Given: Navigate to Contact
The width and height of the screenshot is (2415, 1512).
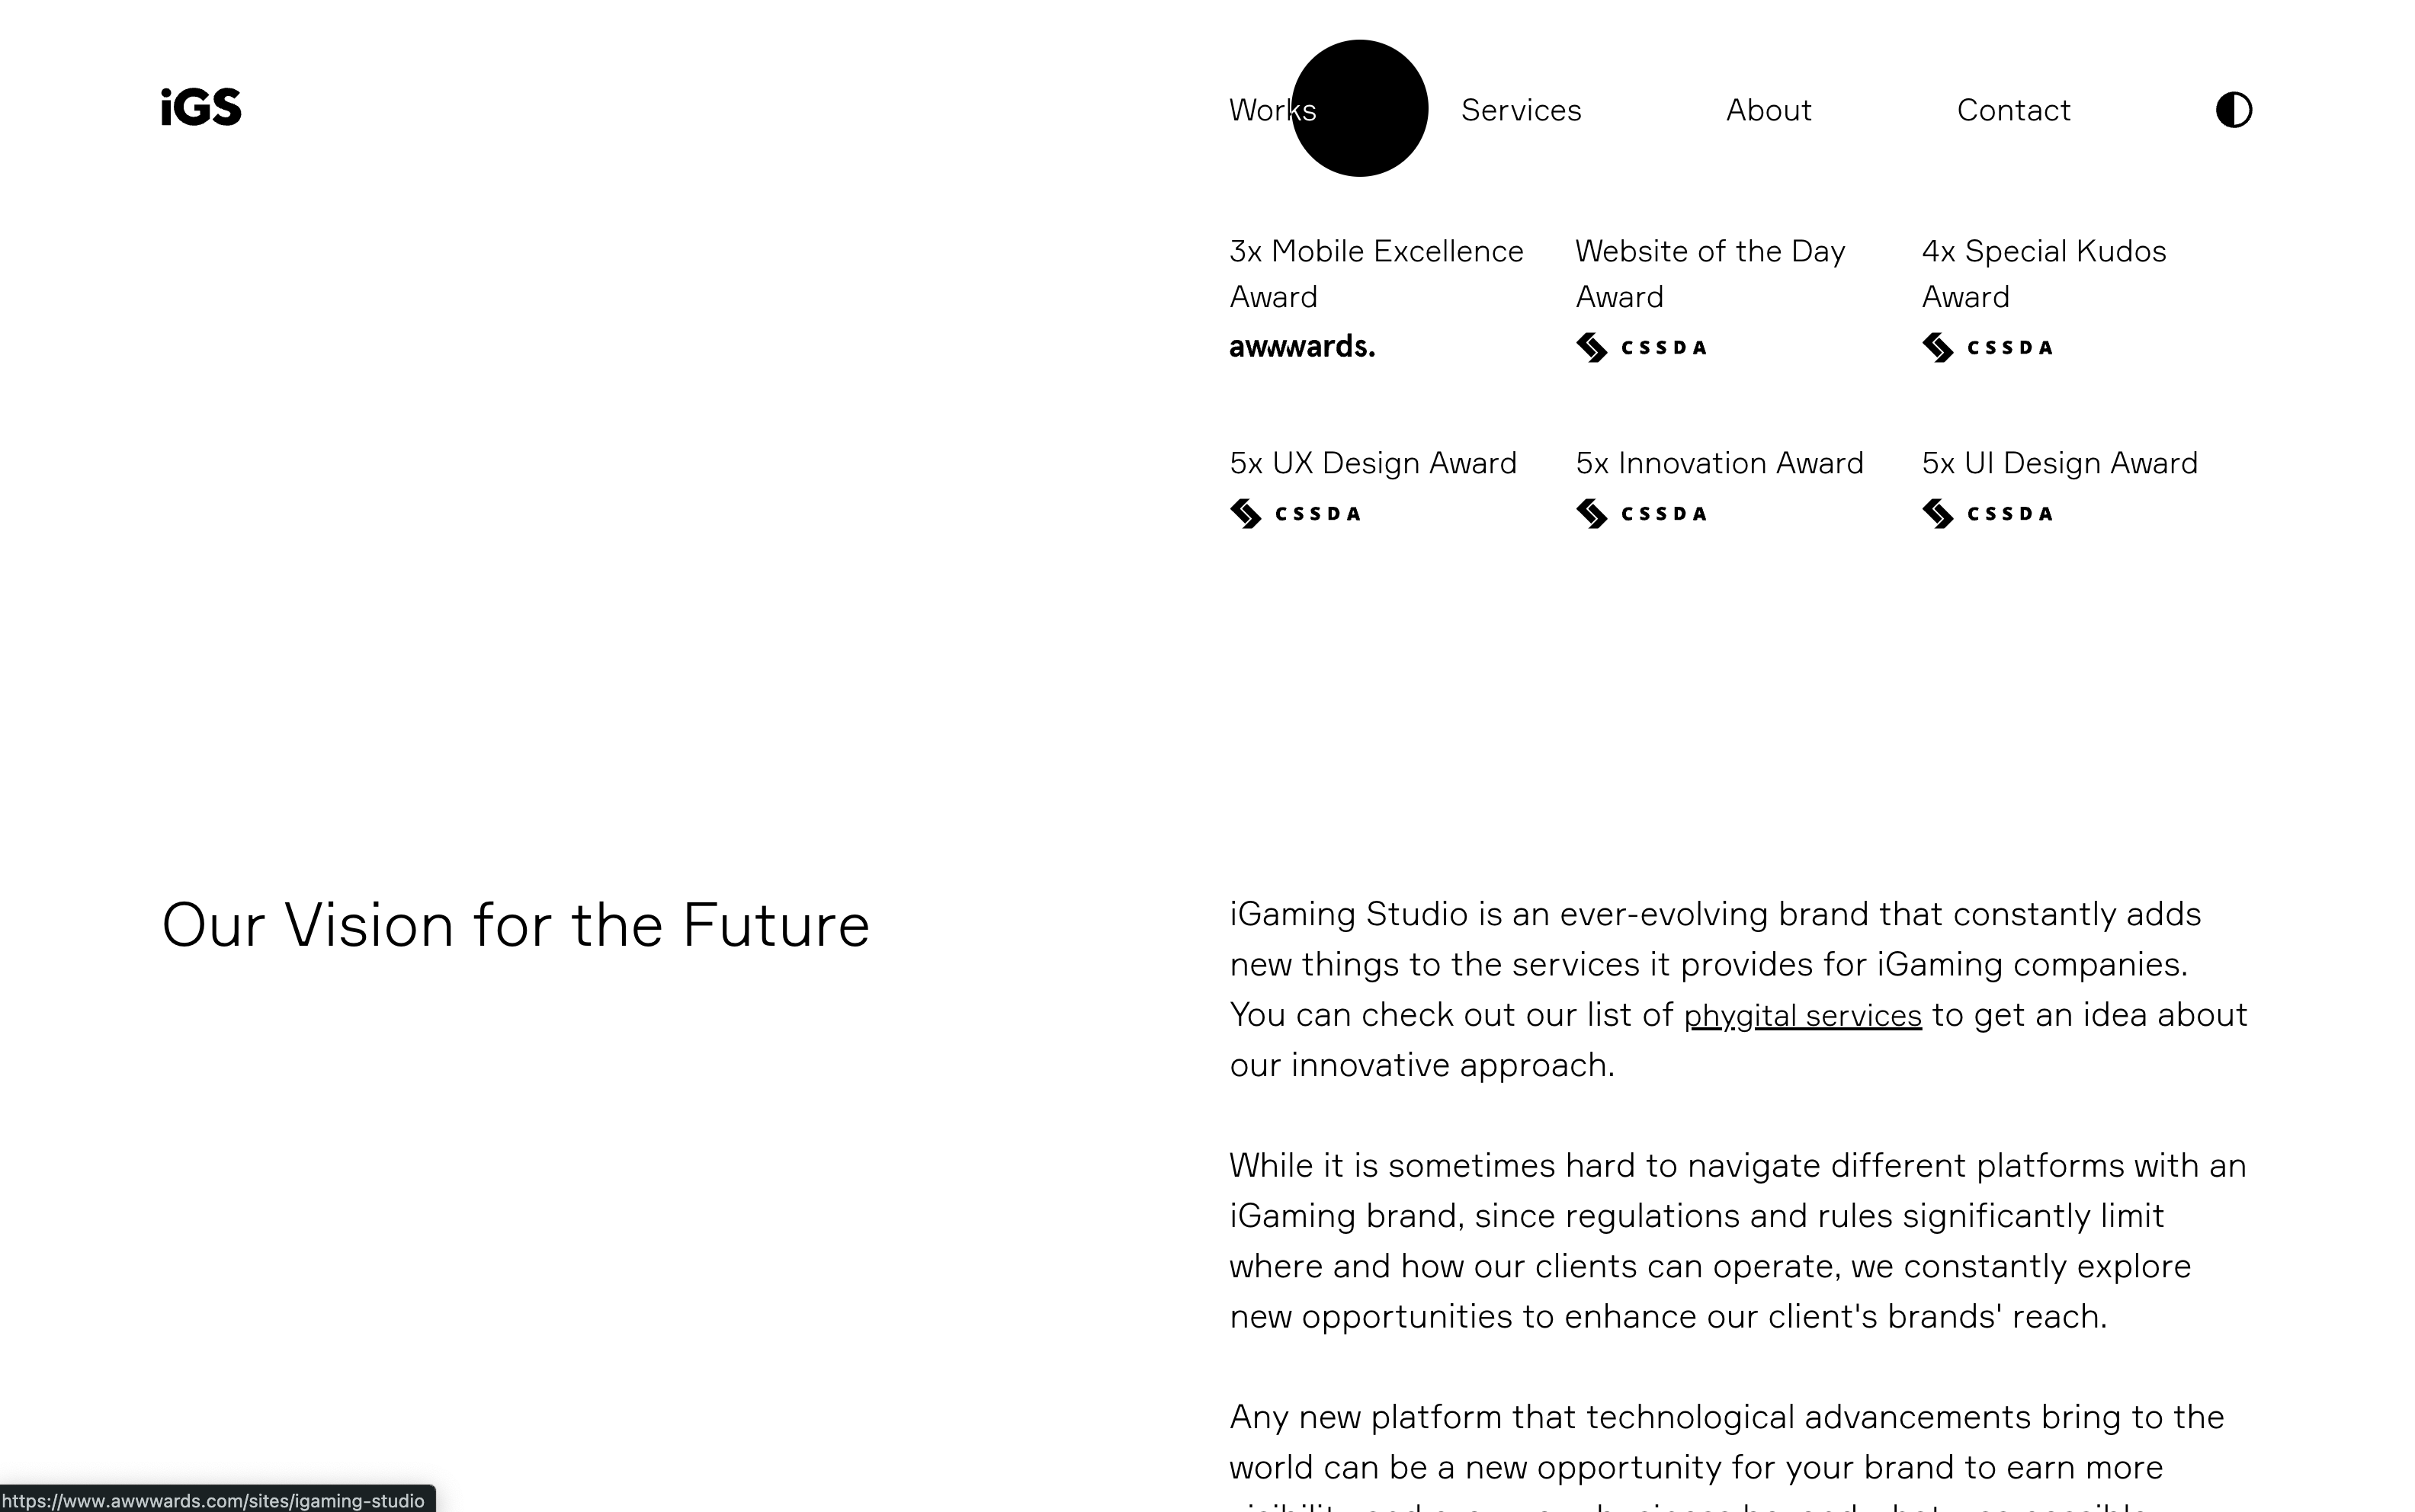Looking at the screenshot, I should point(2013,110).
